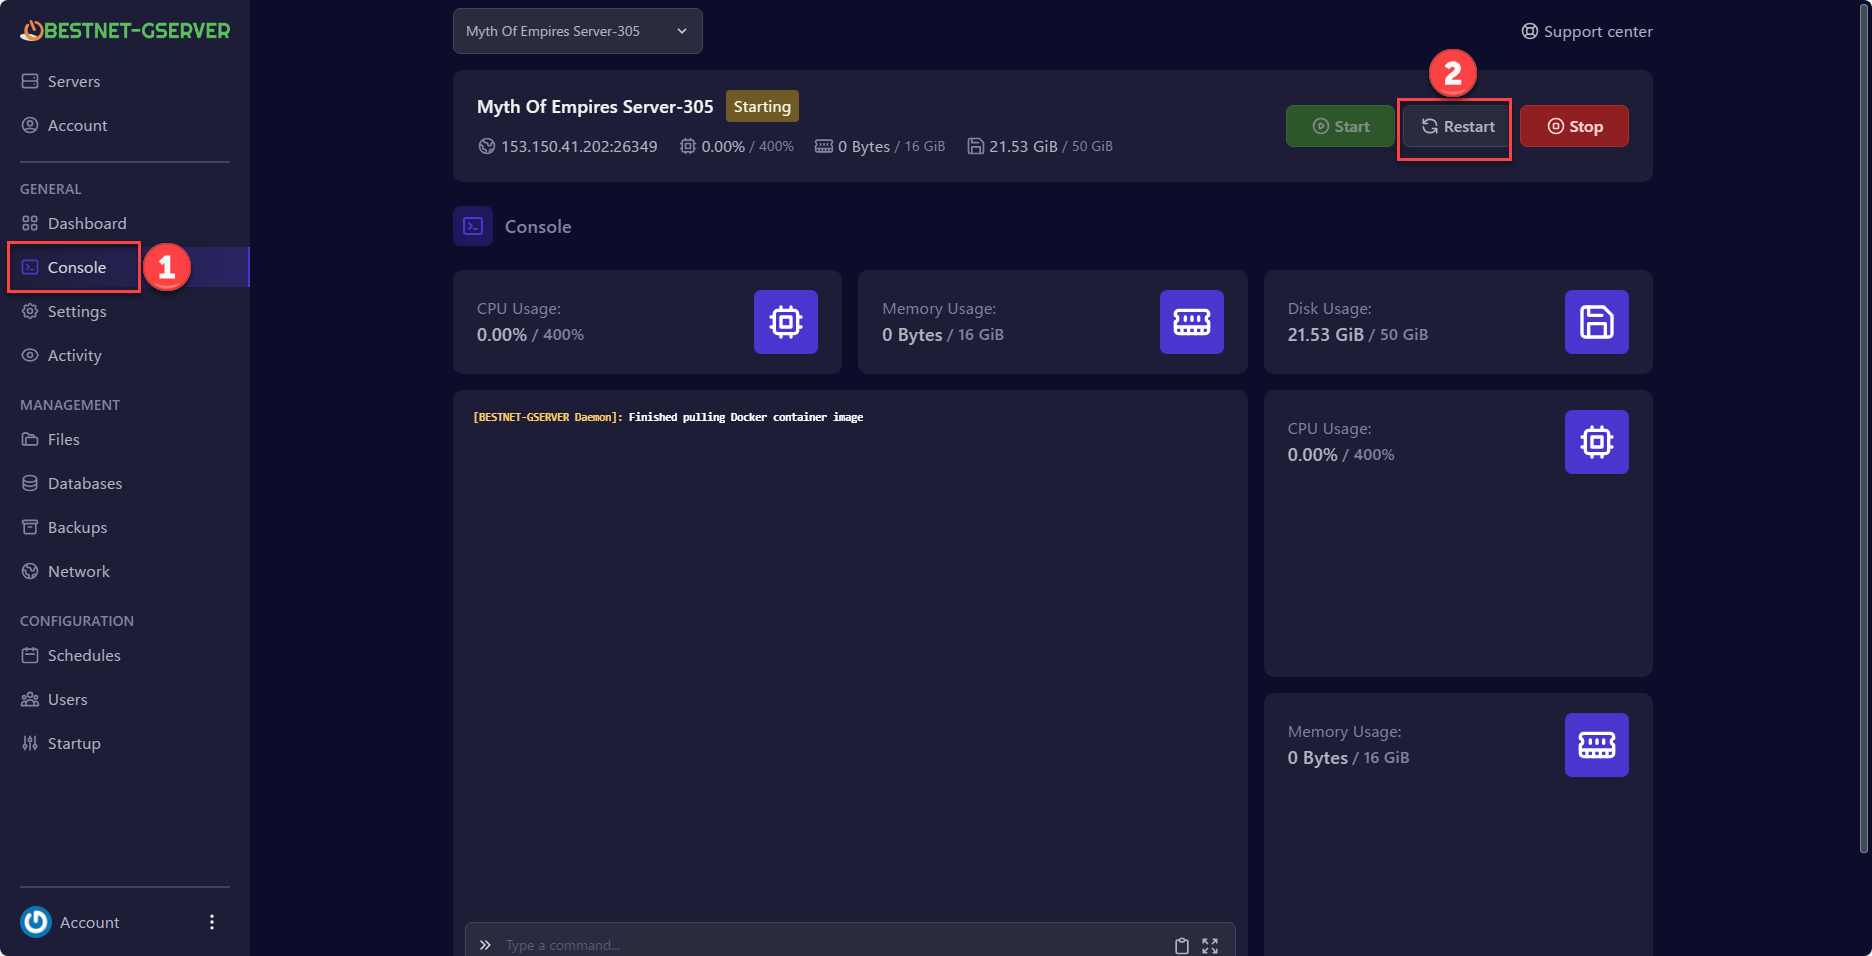1872x956 pixels.
Task: Click the Schedules calendar icon
Action: 30,655
